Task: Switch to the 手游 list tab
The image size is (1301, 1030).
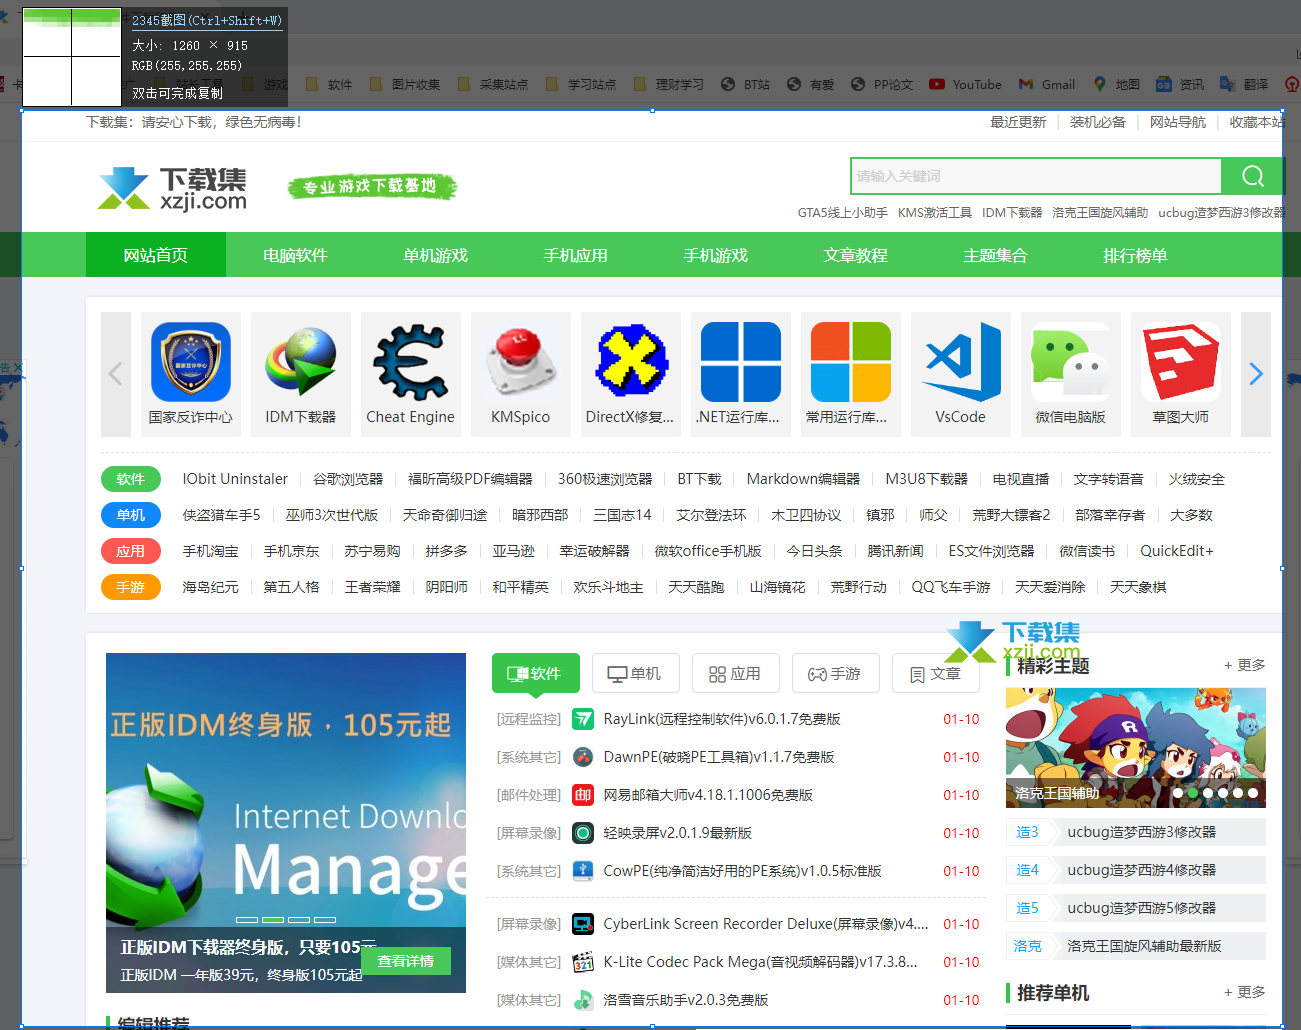Action: pos(836,673)
